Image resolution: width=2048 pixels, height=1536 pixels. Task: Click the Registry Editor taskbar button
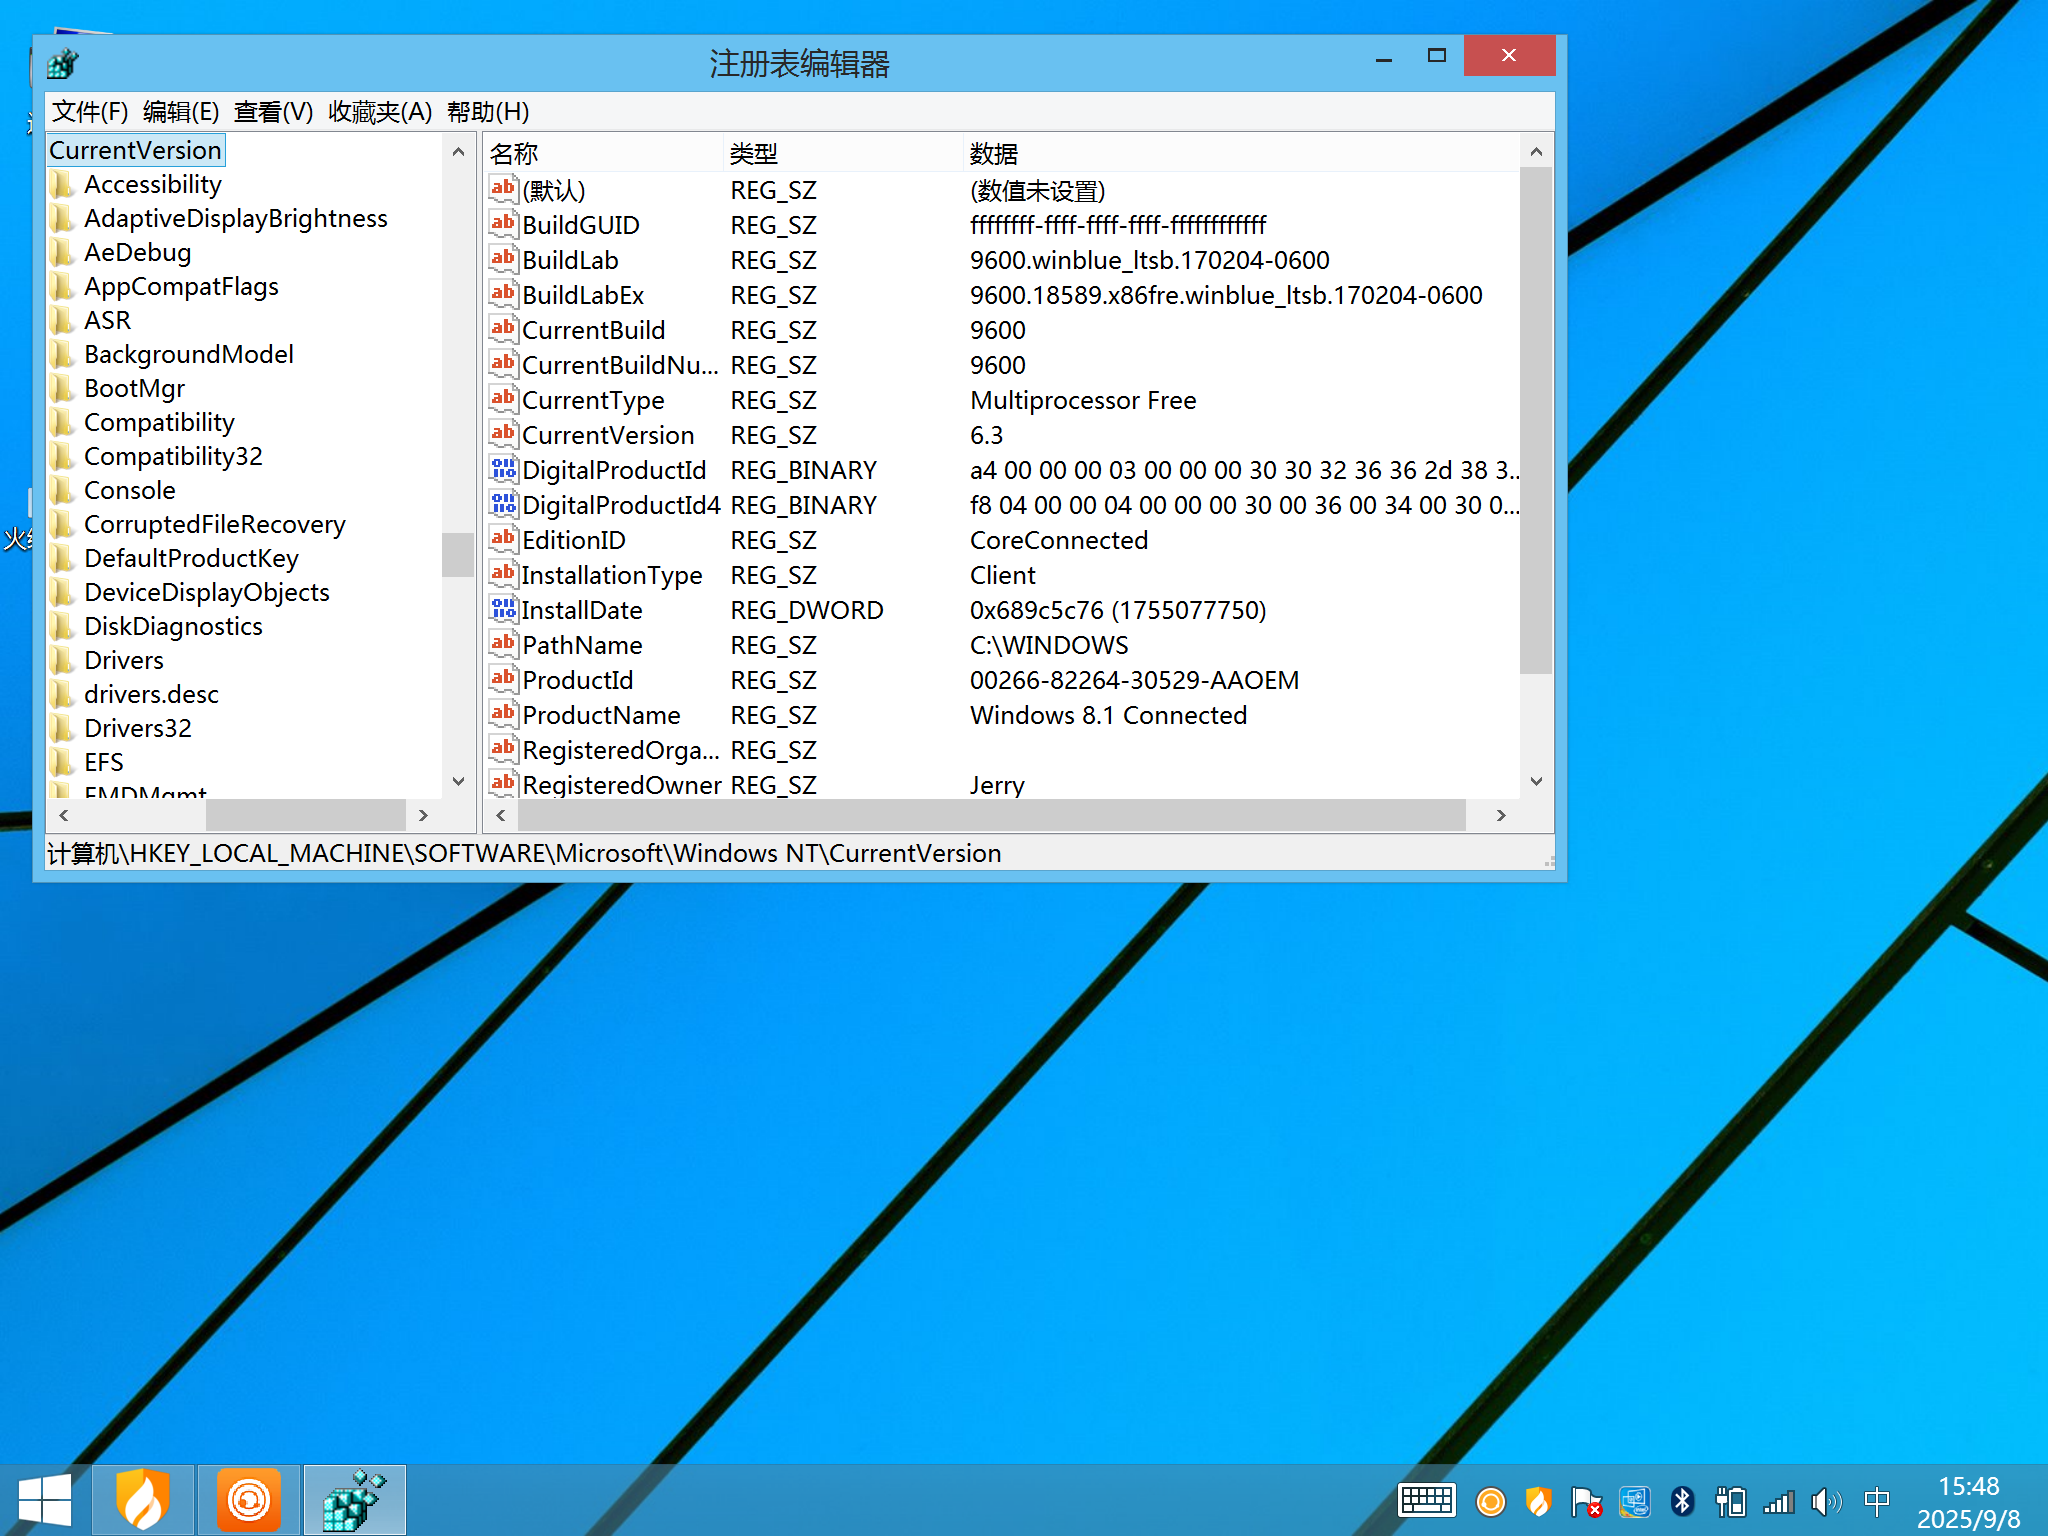pyautogui.click(x=355, y=1500)
